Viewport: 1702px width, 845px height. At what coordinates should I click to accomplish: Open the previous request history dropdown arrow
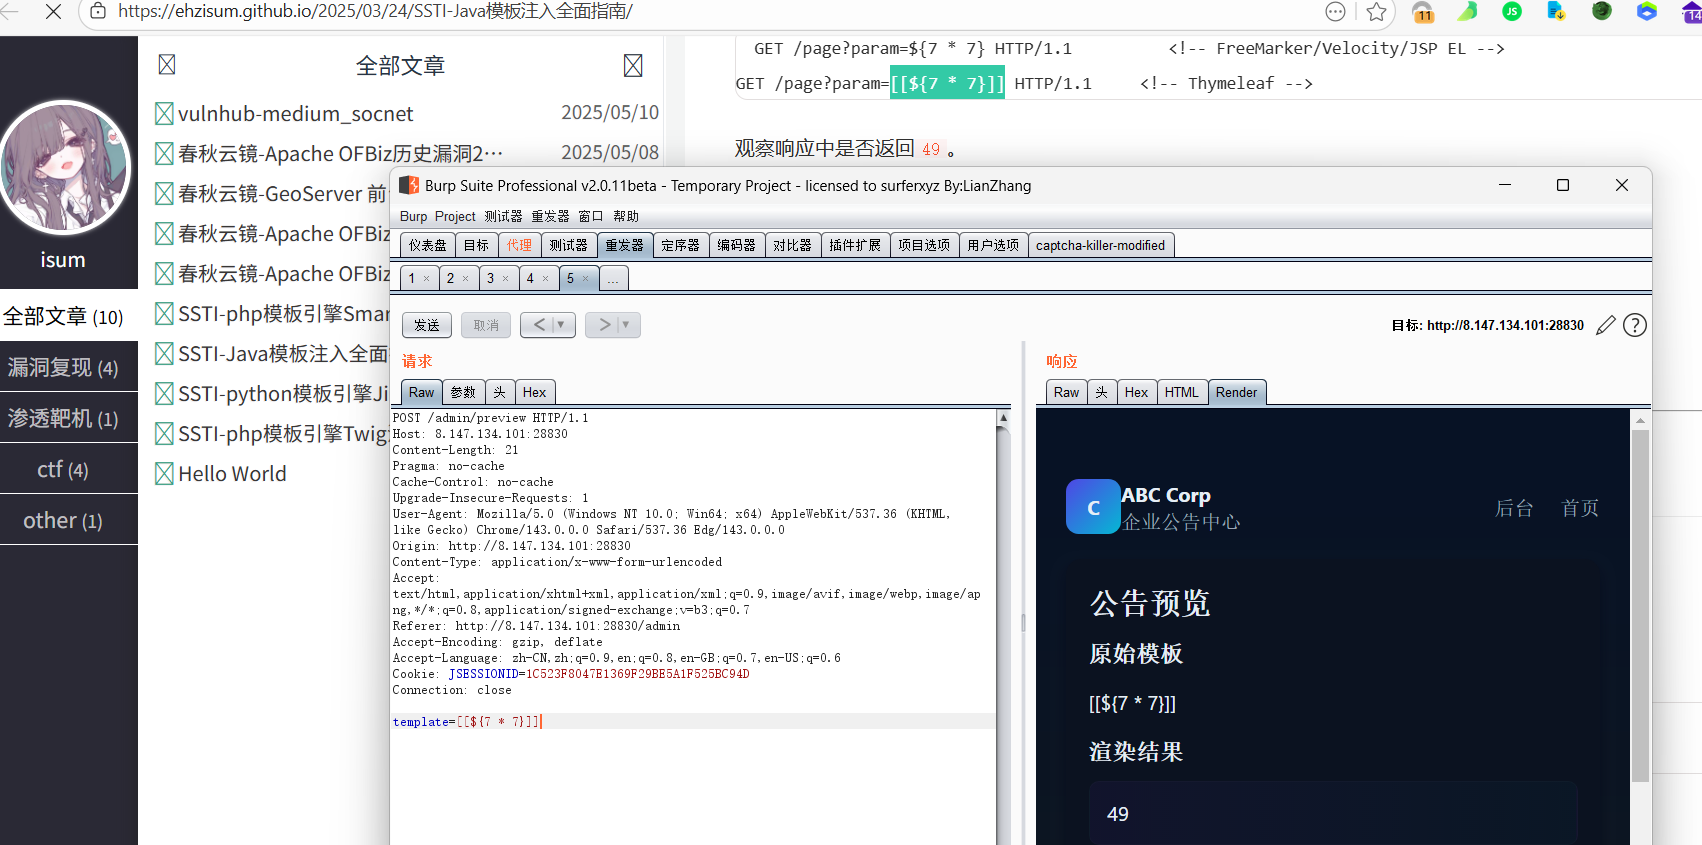561,325
